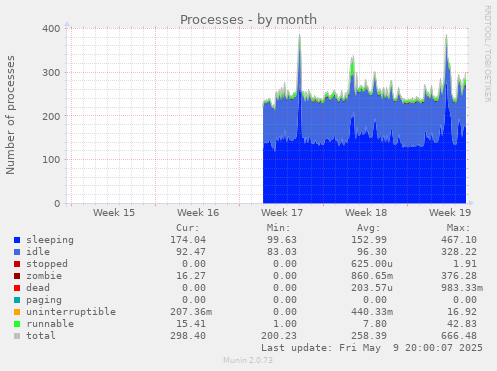Click the 'sleeping' legend label

(x=50, y=240)
